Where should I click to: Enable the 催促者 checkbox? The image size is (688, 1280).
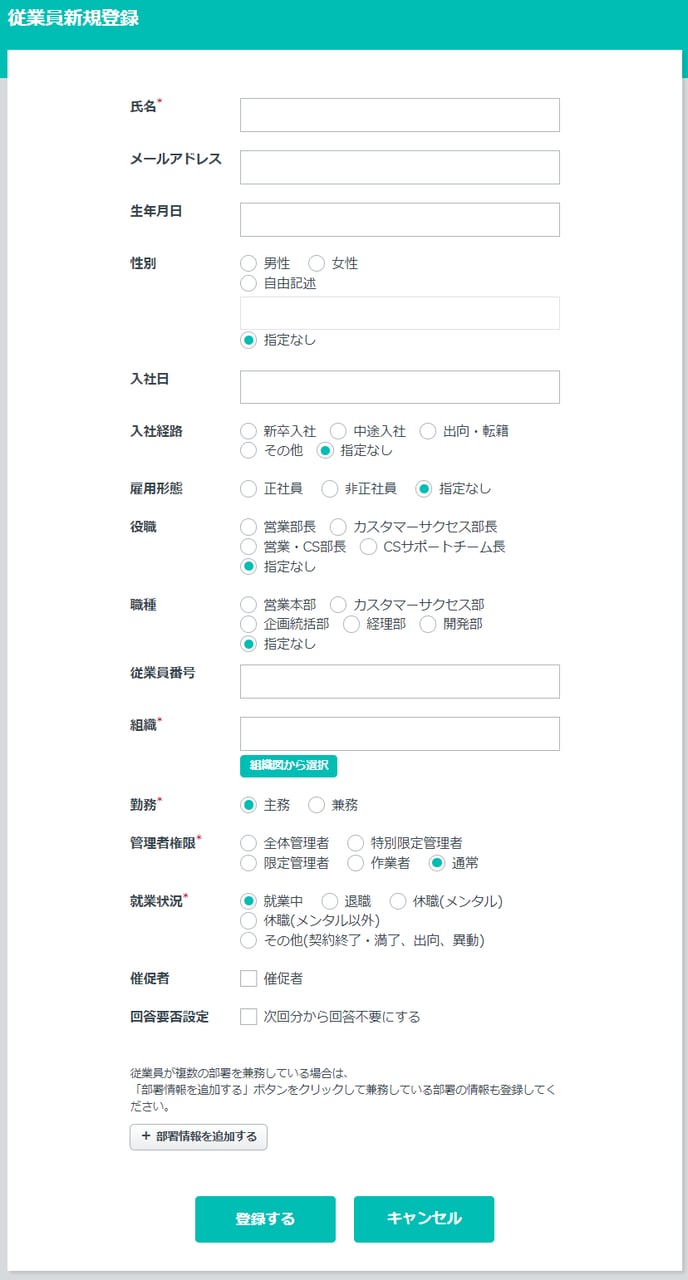pyautogui.click(x=249, y=979)
